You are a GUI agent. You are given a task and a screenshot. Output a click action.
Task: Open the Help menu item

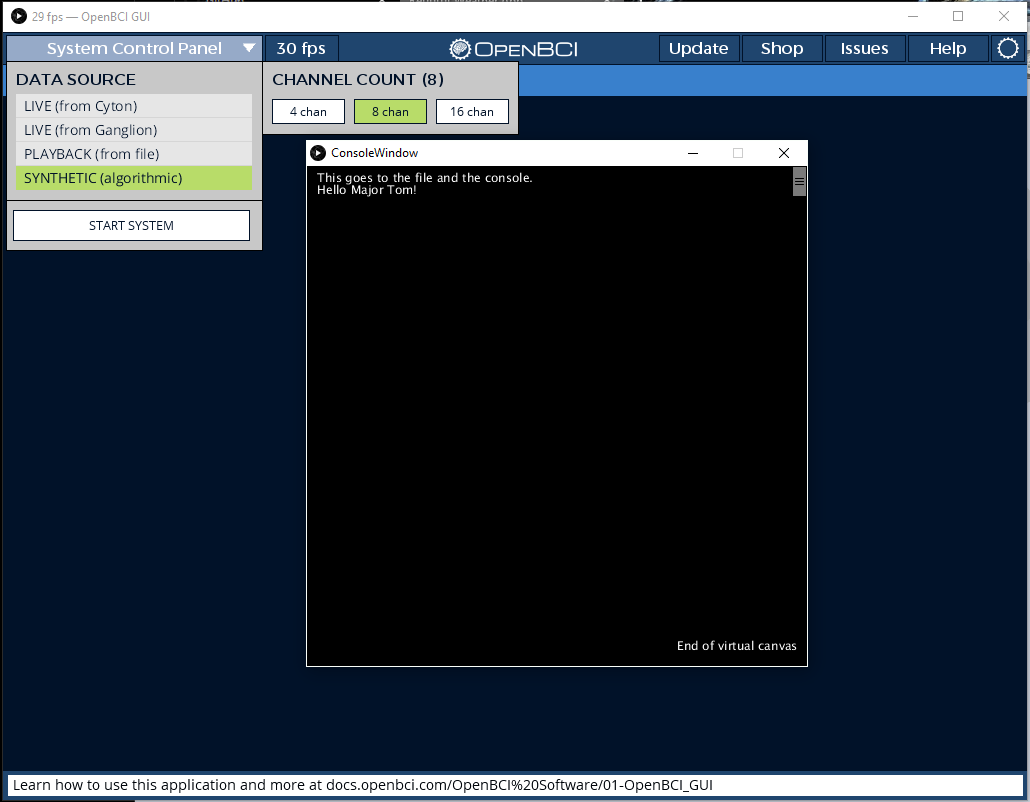click(x=948, y=47)
